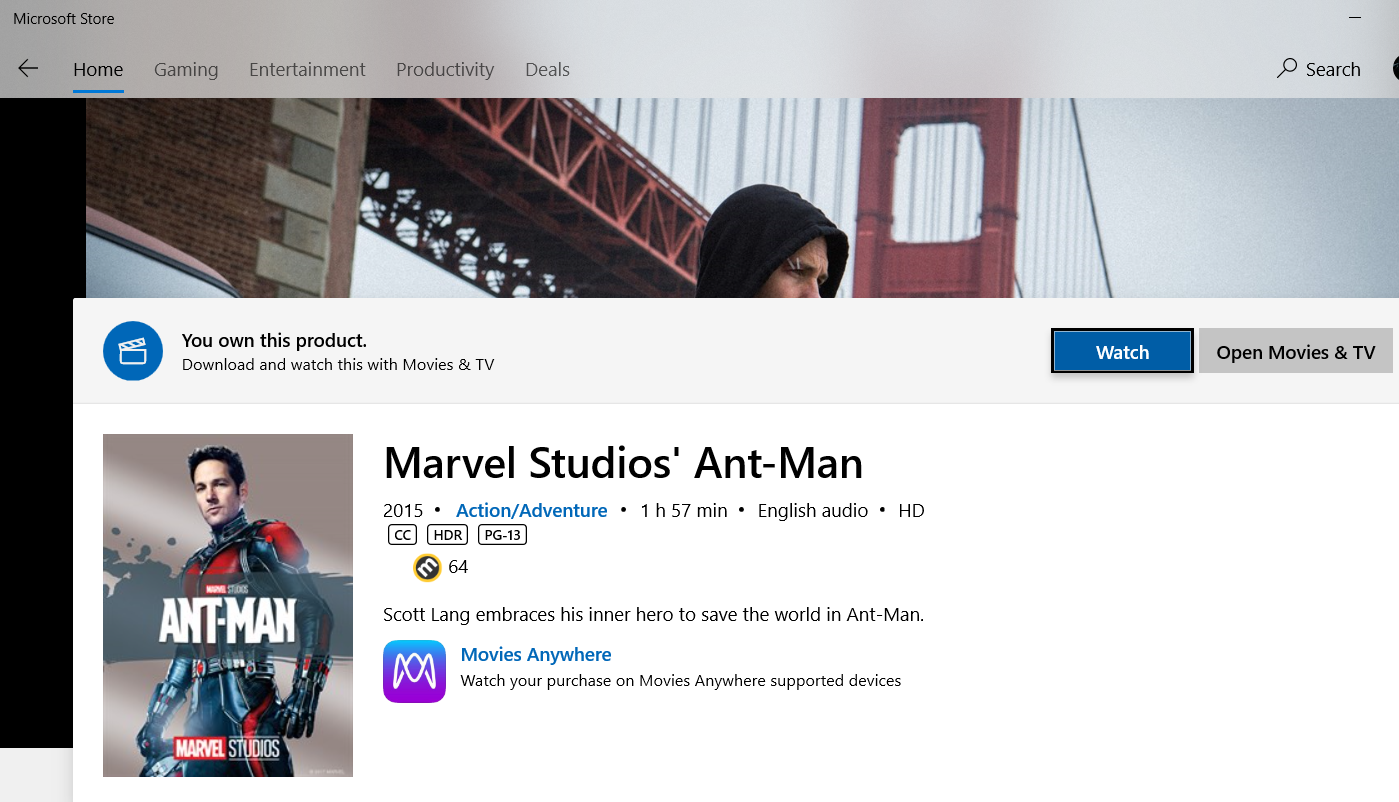Open the Movies Anywhere link

536,655
